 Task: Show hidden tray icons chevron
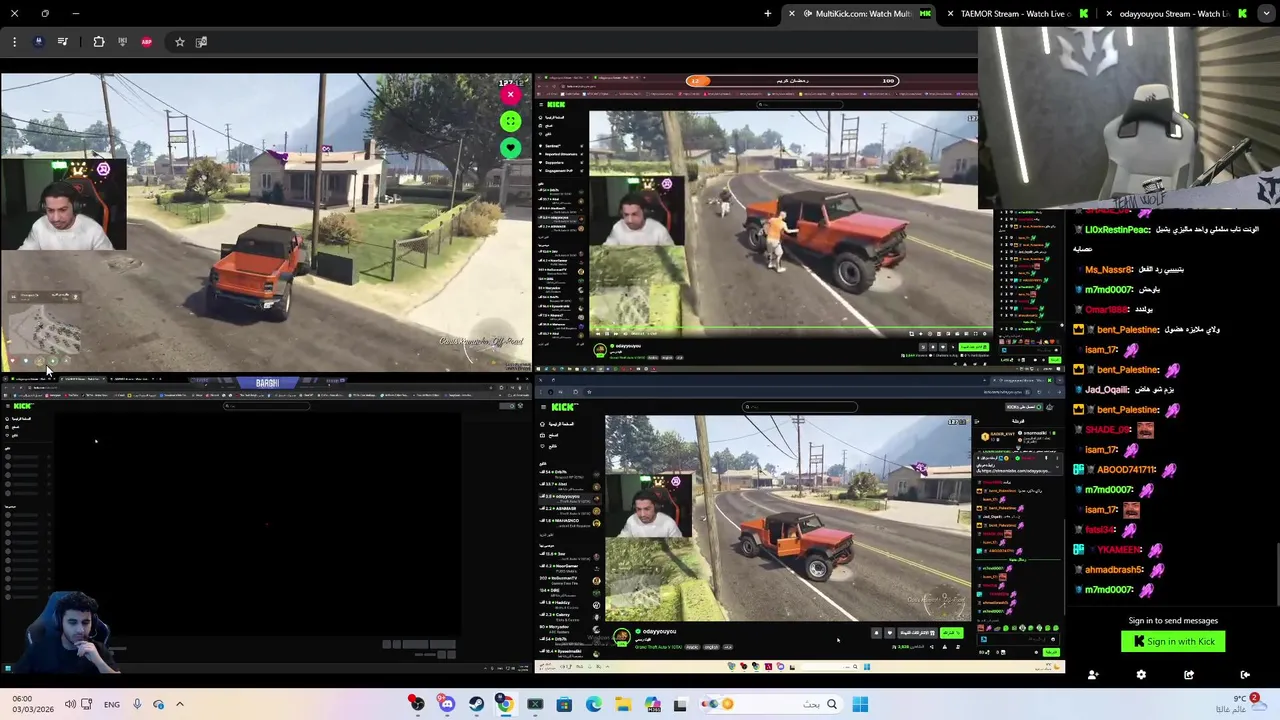(180, 705)
